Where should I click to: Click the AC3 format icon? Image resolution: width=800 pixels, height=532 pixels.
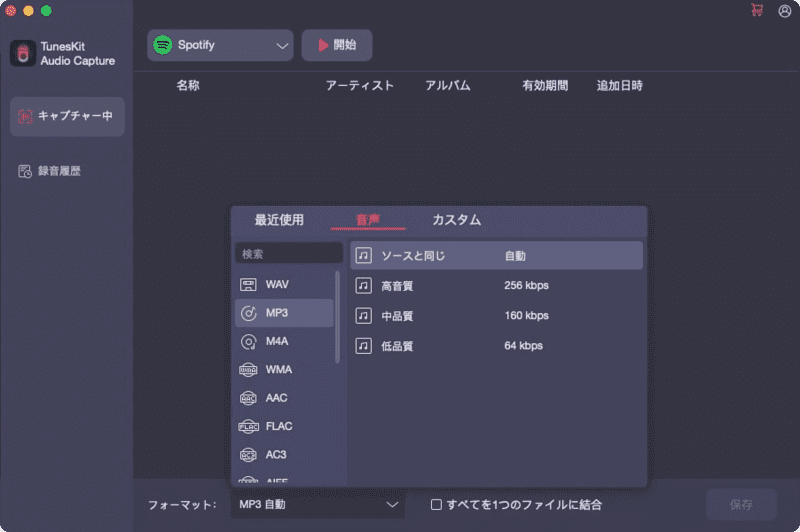[248, 454]
